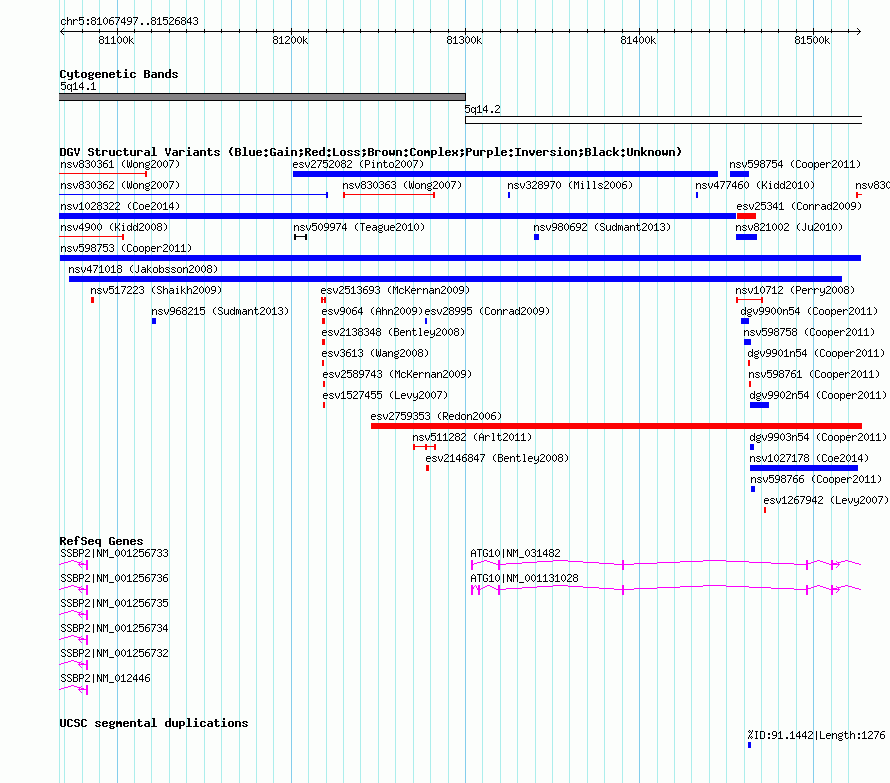Click the chr5:81067497..81526843 coordinate label
This screenshot has width=890, height=783.
point(129,22)
